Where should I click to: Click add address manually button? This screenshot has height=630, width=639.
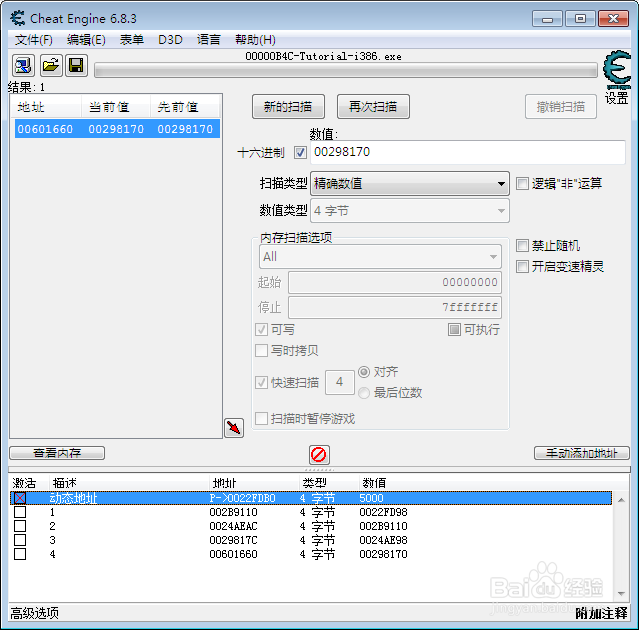pos(582,453)
